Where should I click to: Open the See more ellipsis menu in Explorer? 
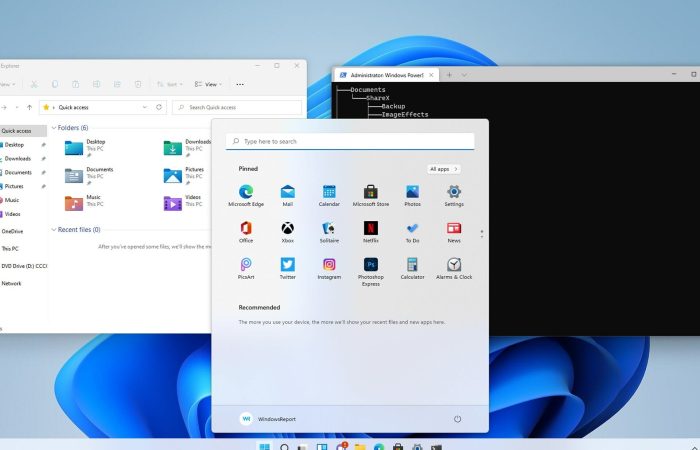point(240,84)
